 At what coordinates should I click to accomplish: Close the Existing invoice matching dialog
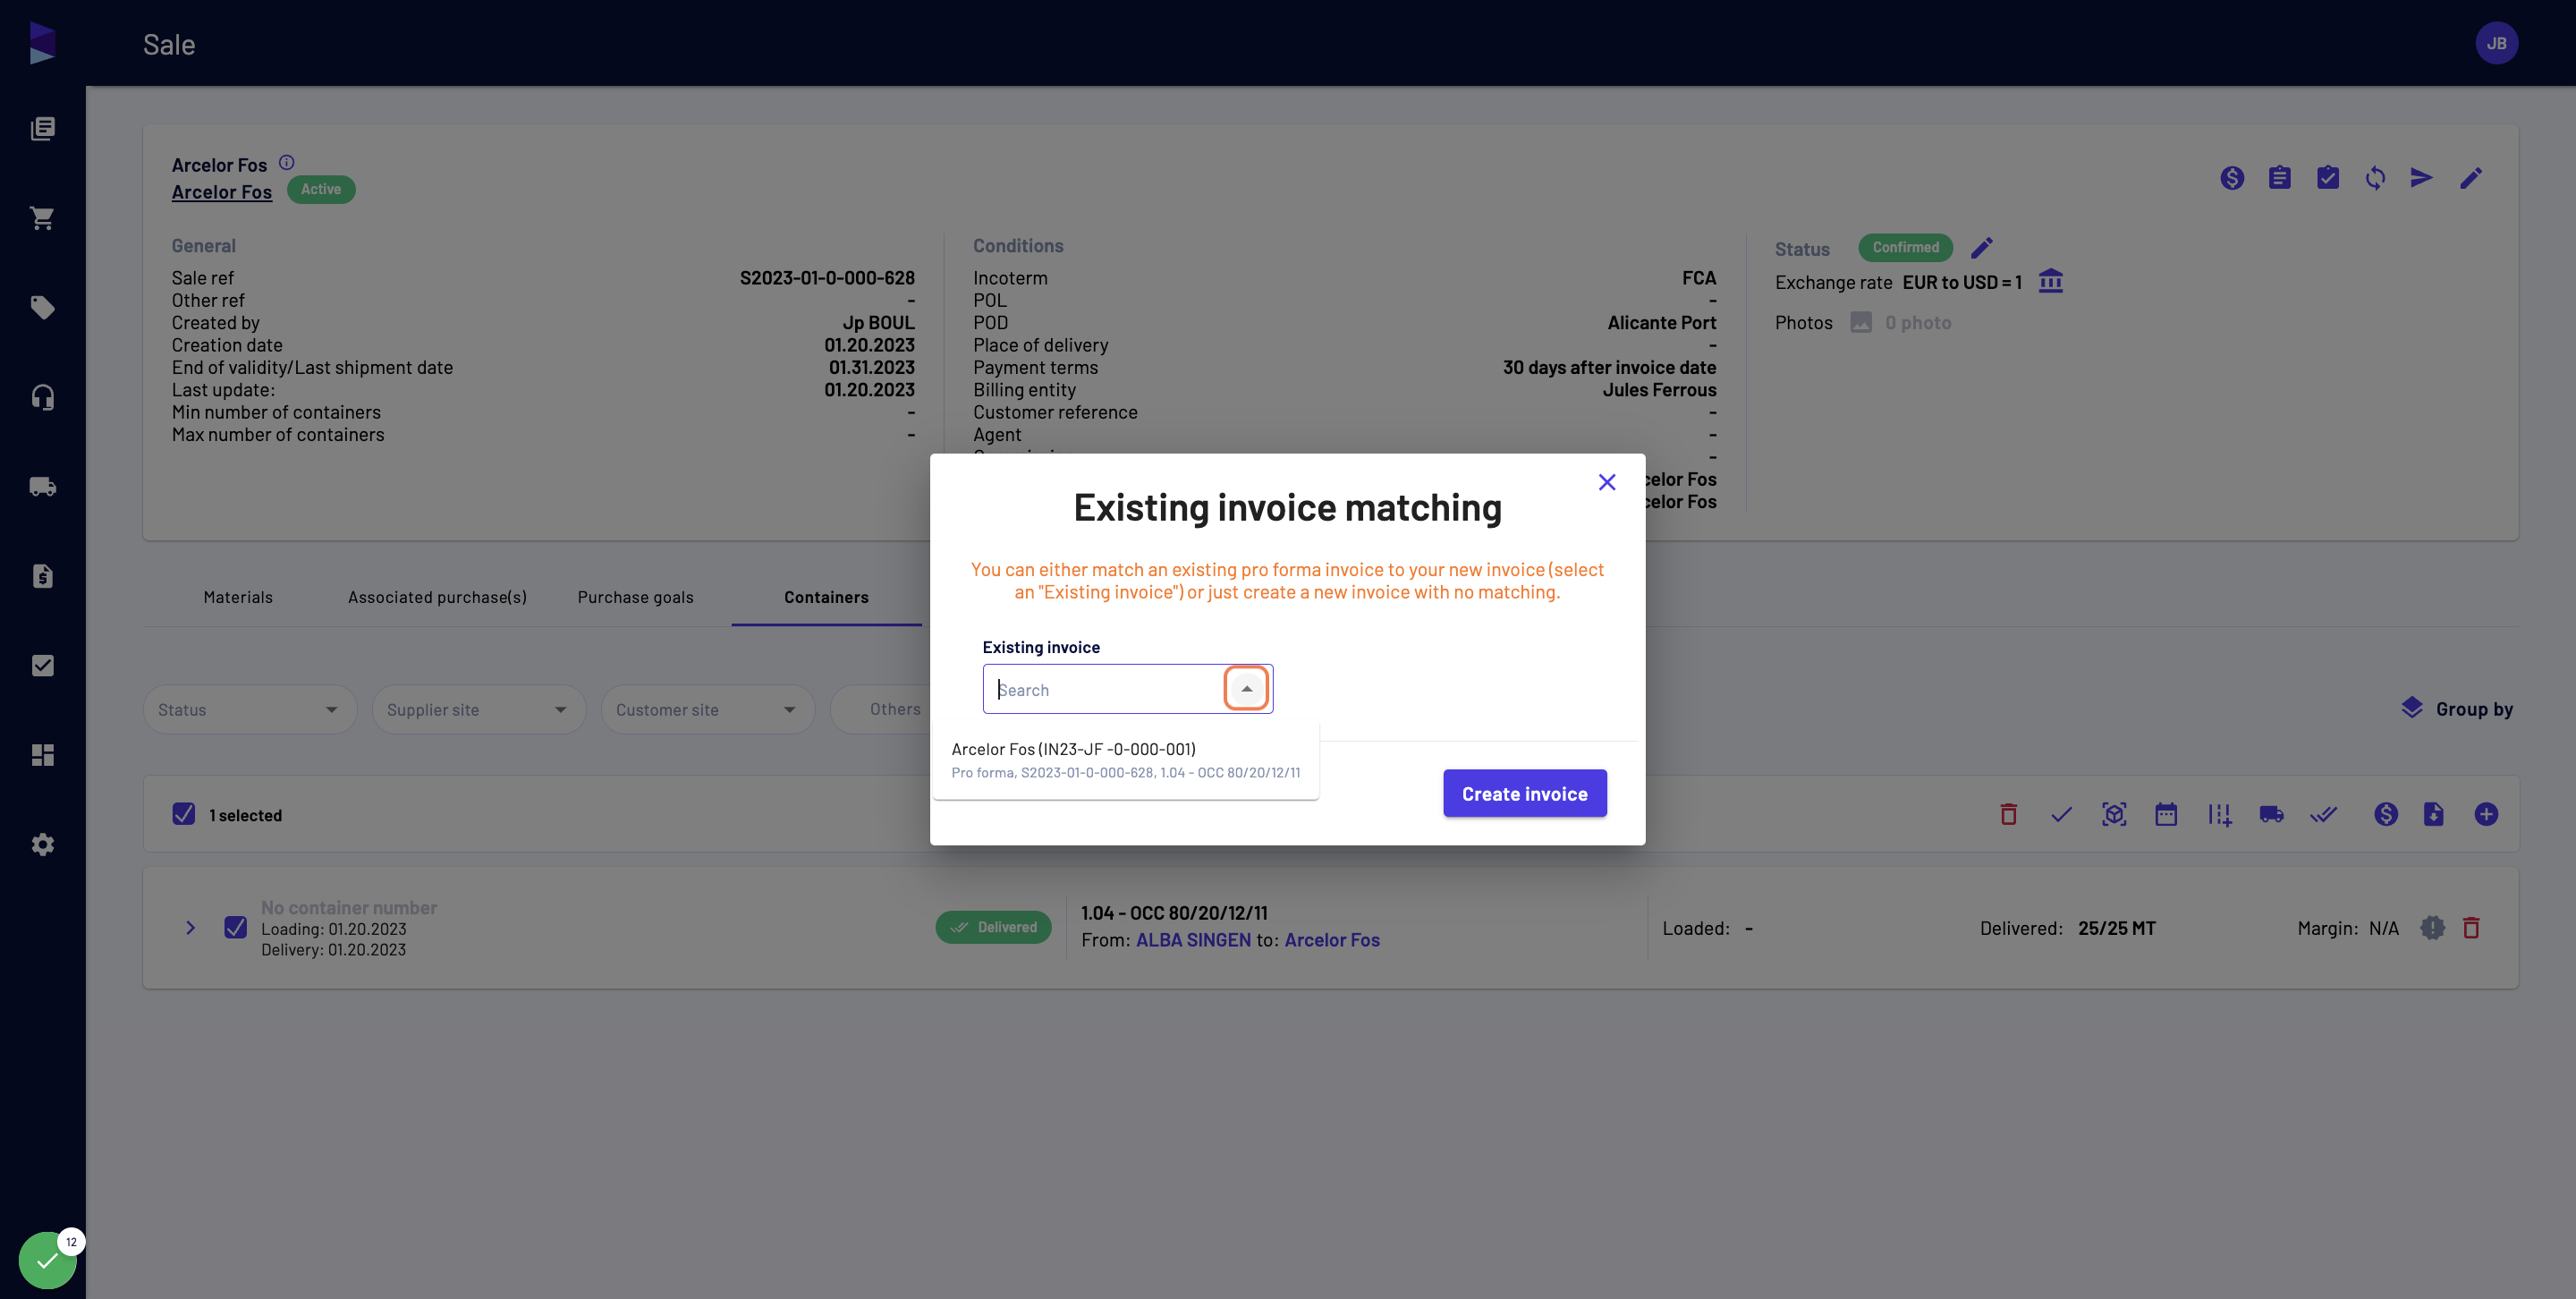click(x=1607, y=482)
